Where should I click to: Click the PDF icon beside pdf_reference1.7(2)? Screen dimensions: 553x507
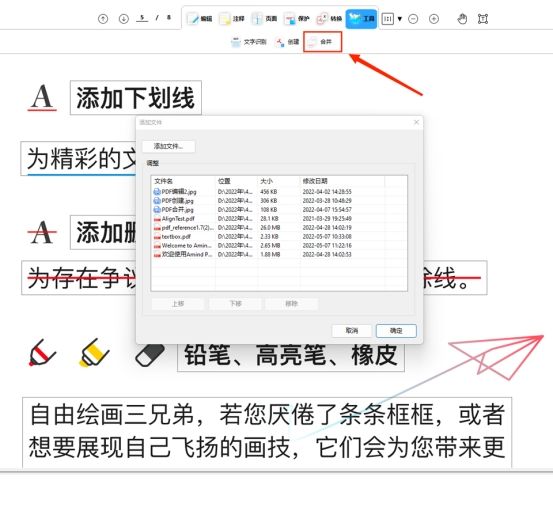[157, 228]
